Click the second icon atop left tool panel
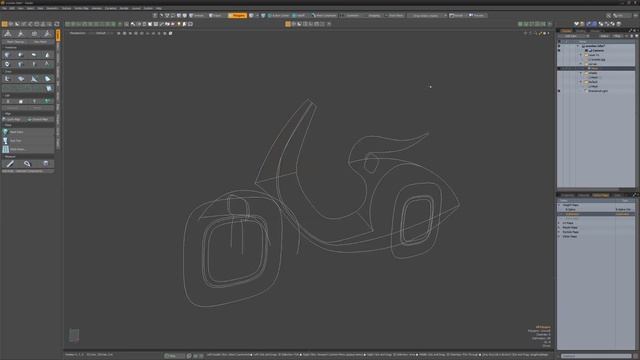The height and width of the screenshot is (360, 640). click(x=21, y=34)
